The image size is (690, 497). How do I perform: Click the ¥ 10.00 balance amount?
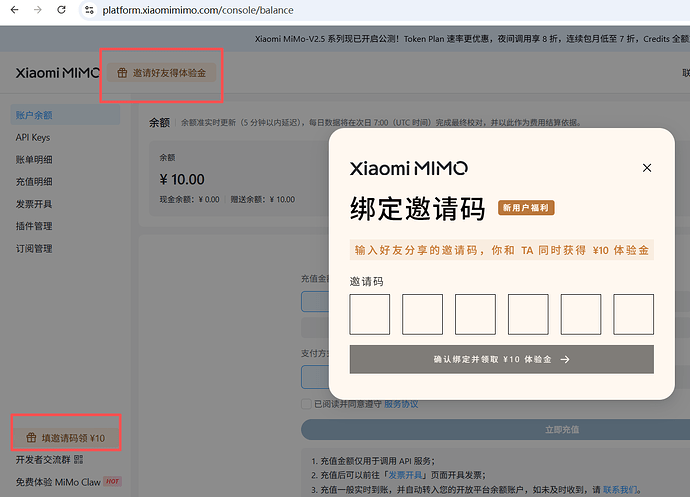coord(182,179)
